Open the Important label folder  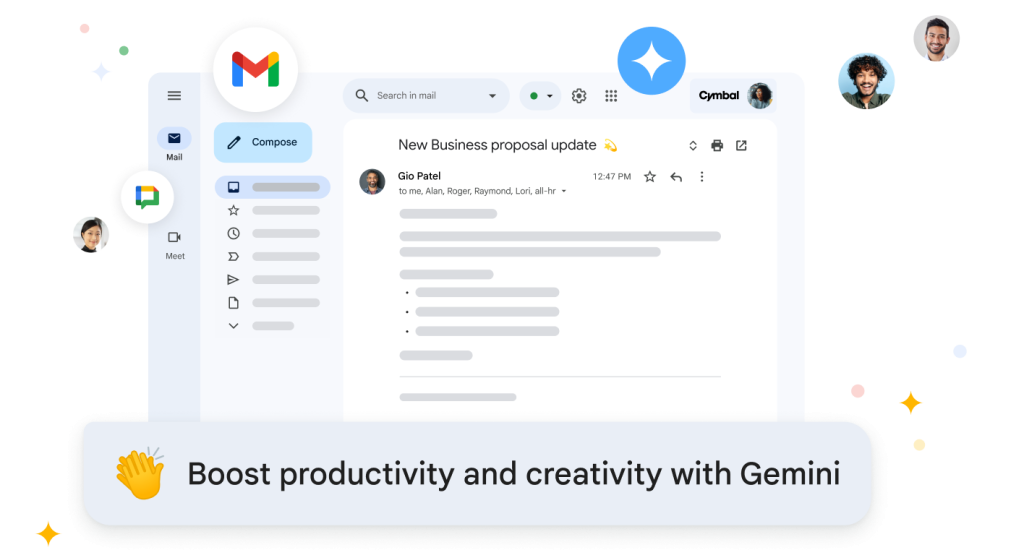(233, 257)
